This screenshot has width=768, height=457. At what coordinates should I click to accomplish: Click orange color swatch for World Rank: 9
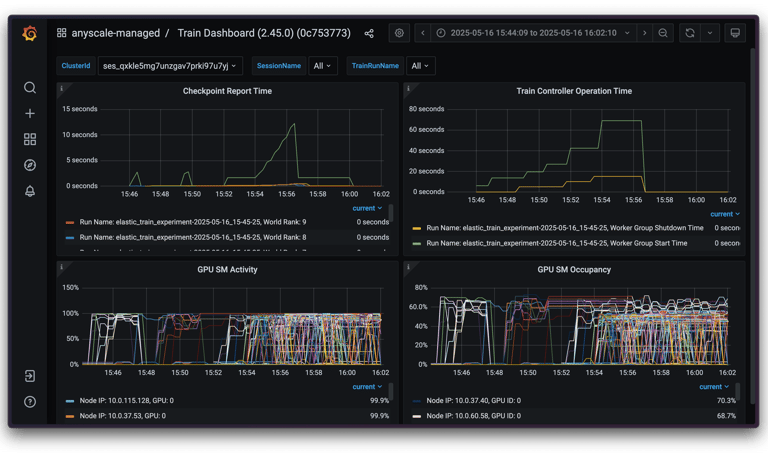[x=70, y=222]
